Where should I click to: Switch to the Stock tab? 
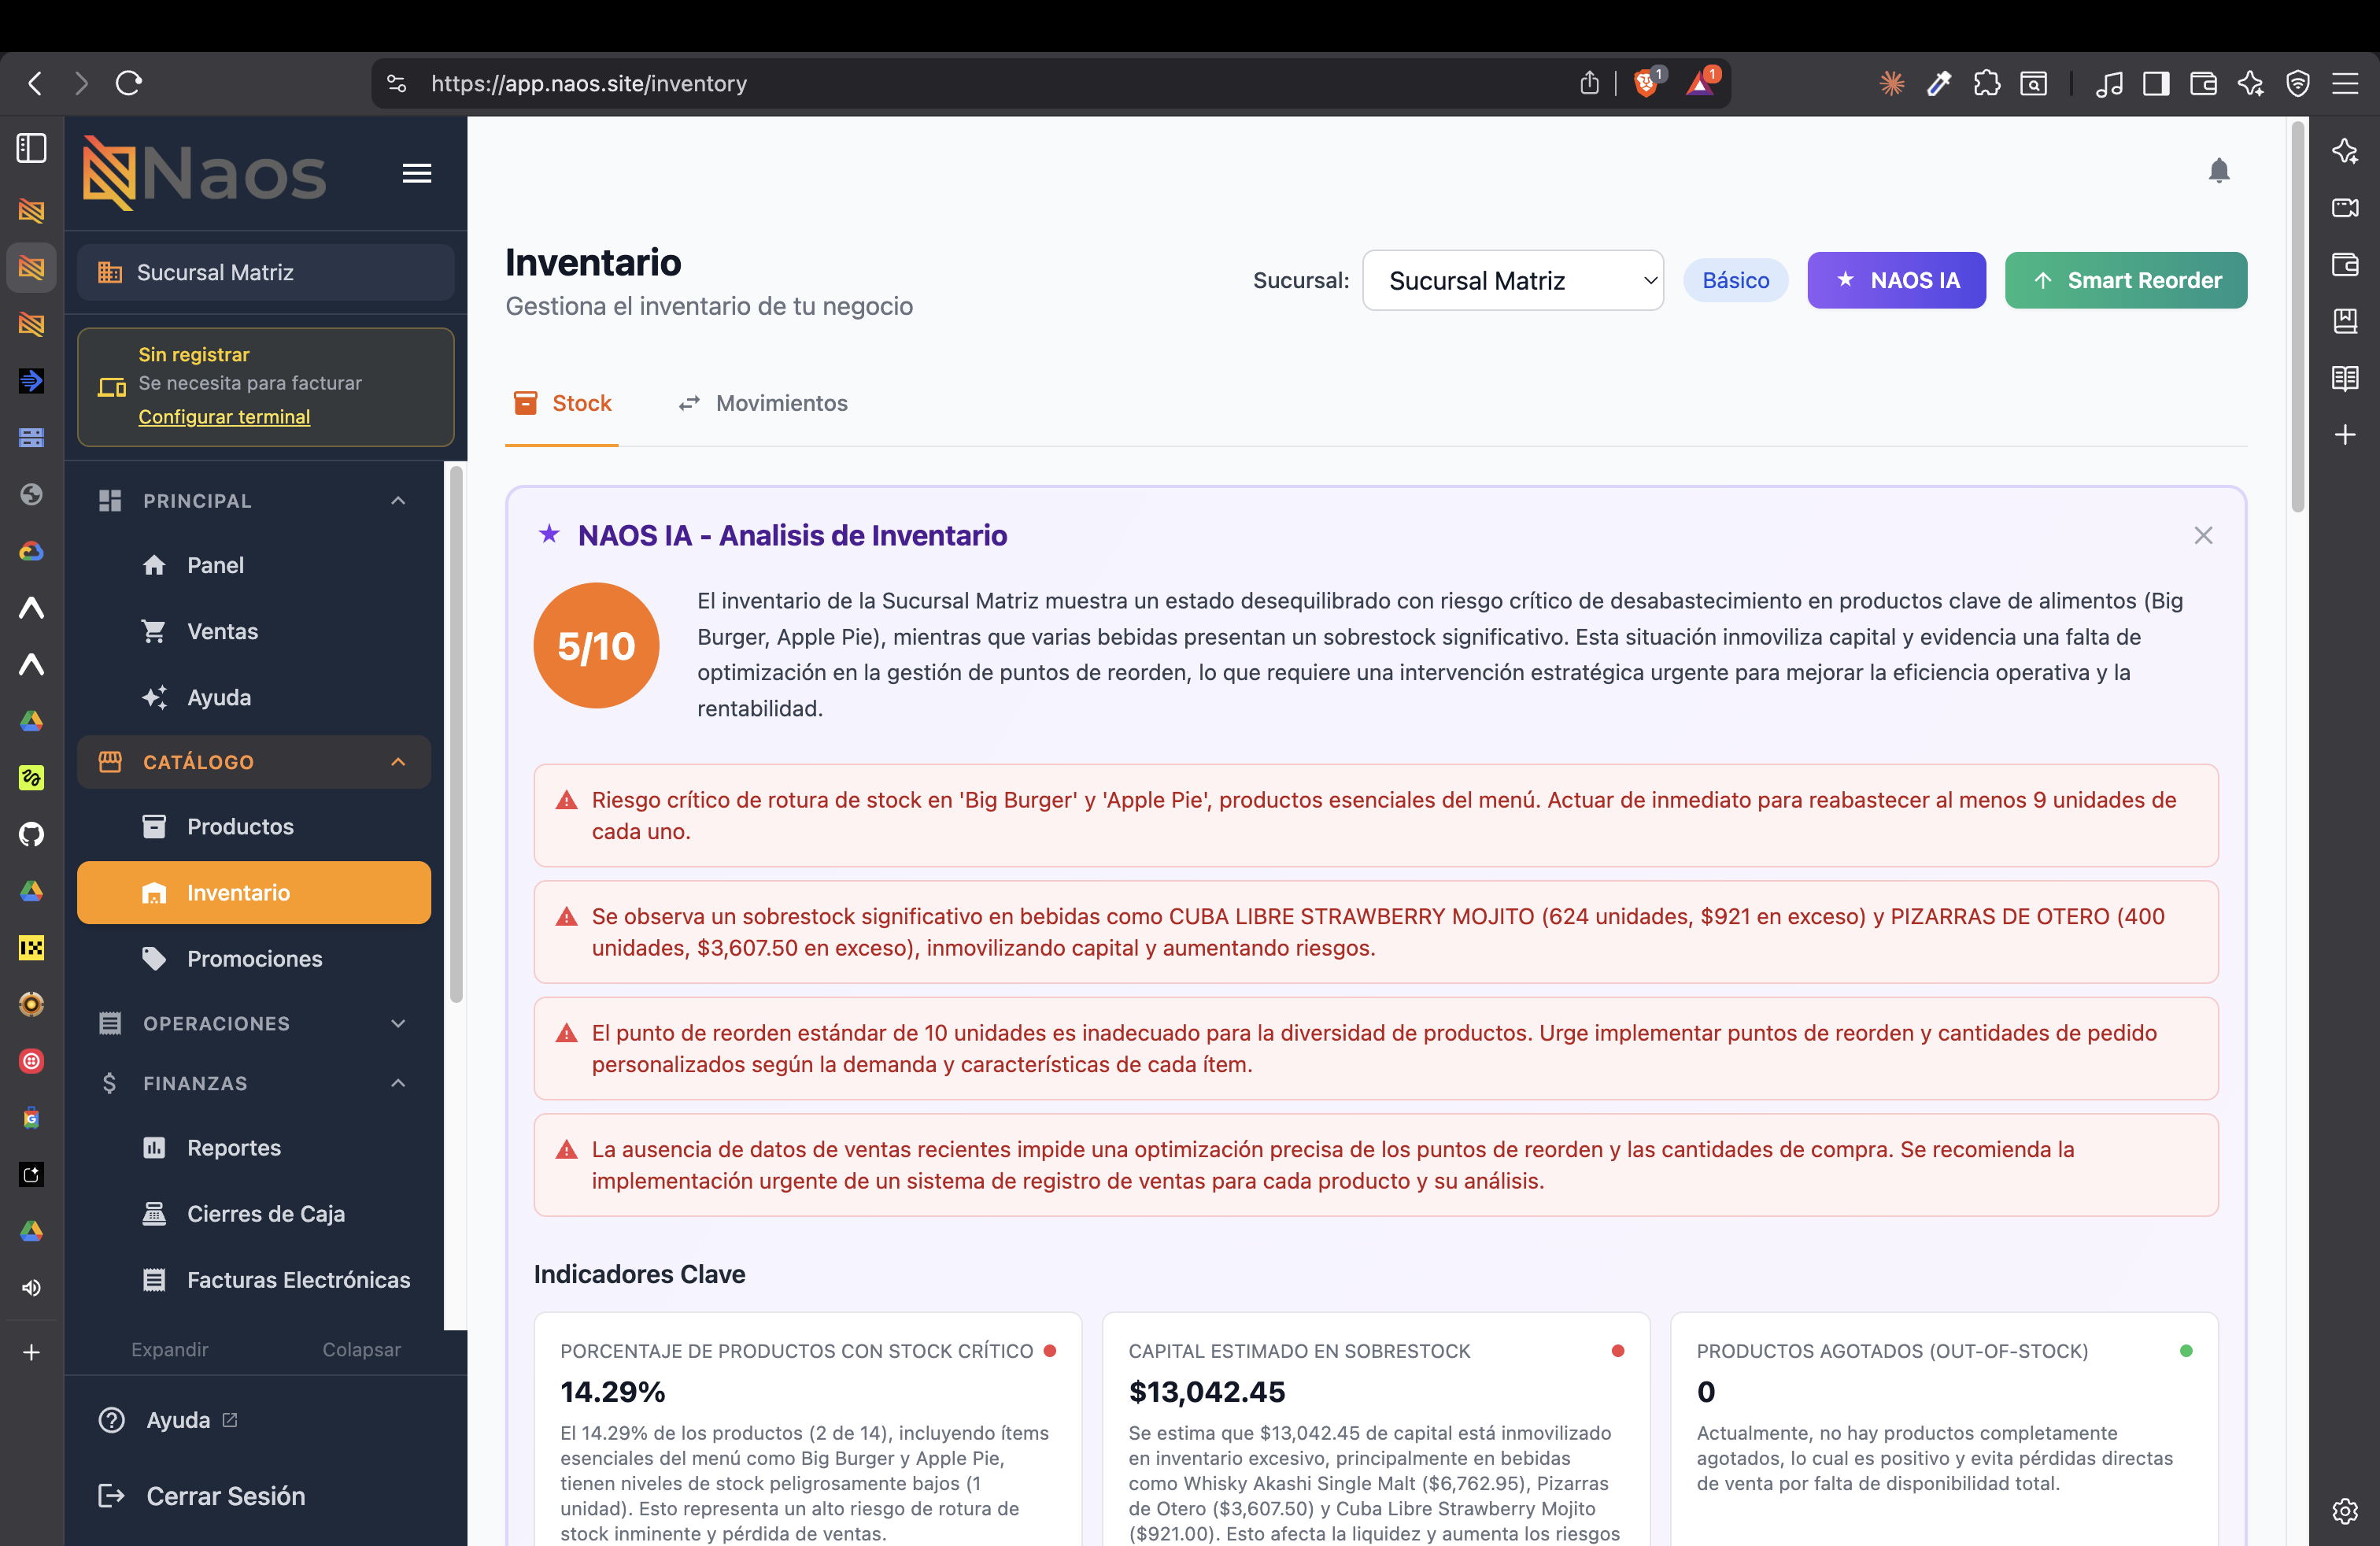(x=562, y=403)
